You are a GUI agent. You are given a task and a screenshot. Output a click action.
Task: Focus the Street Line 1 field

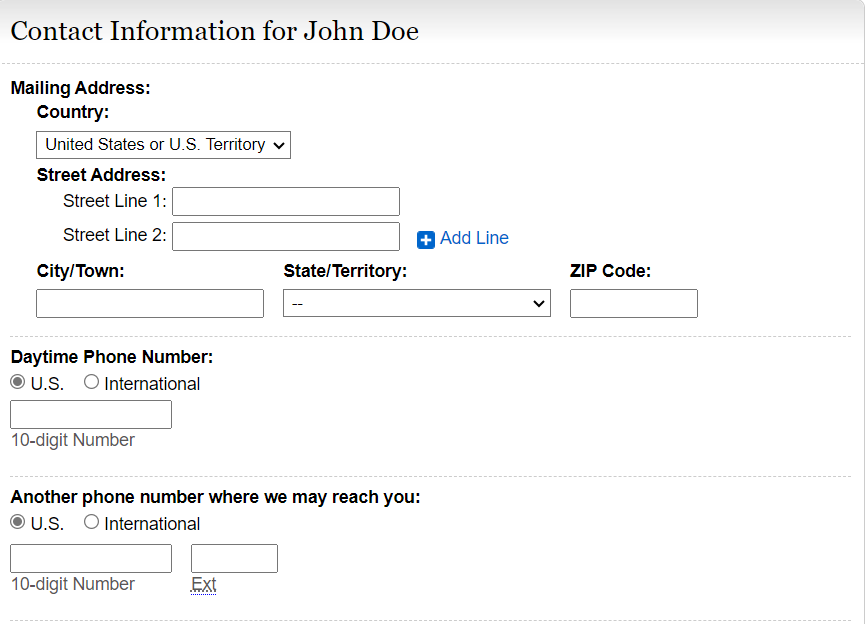click(286, 201)
